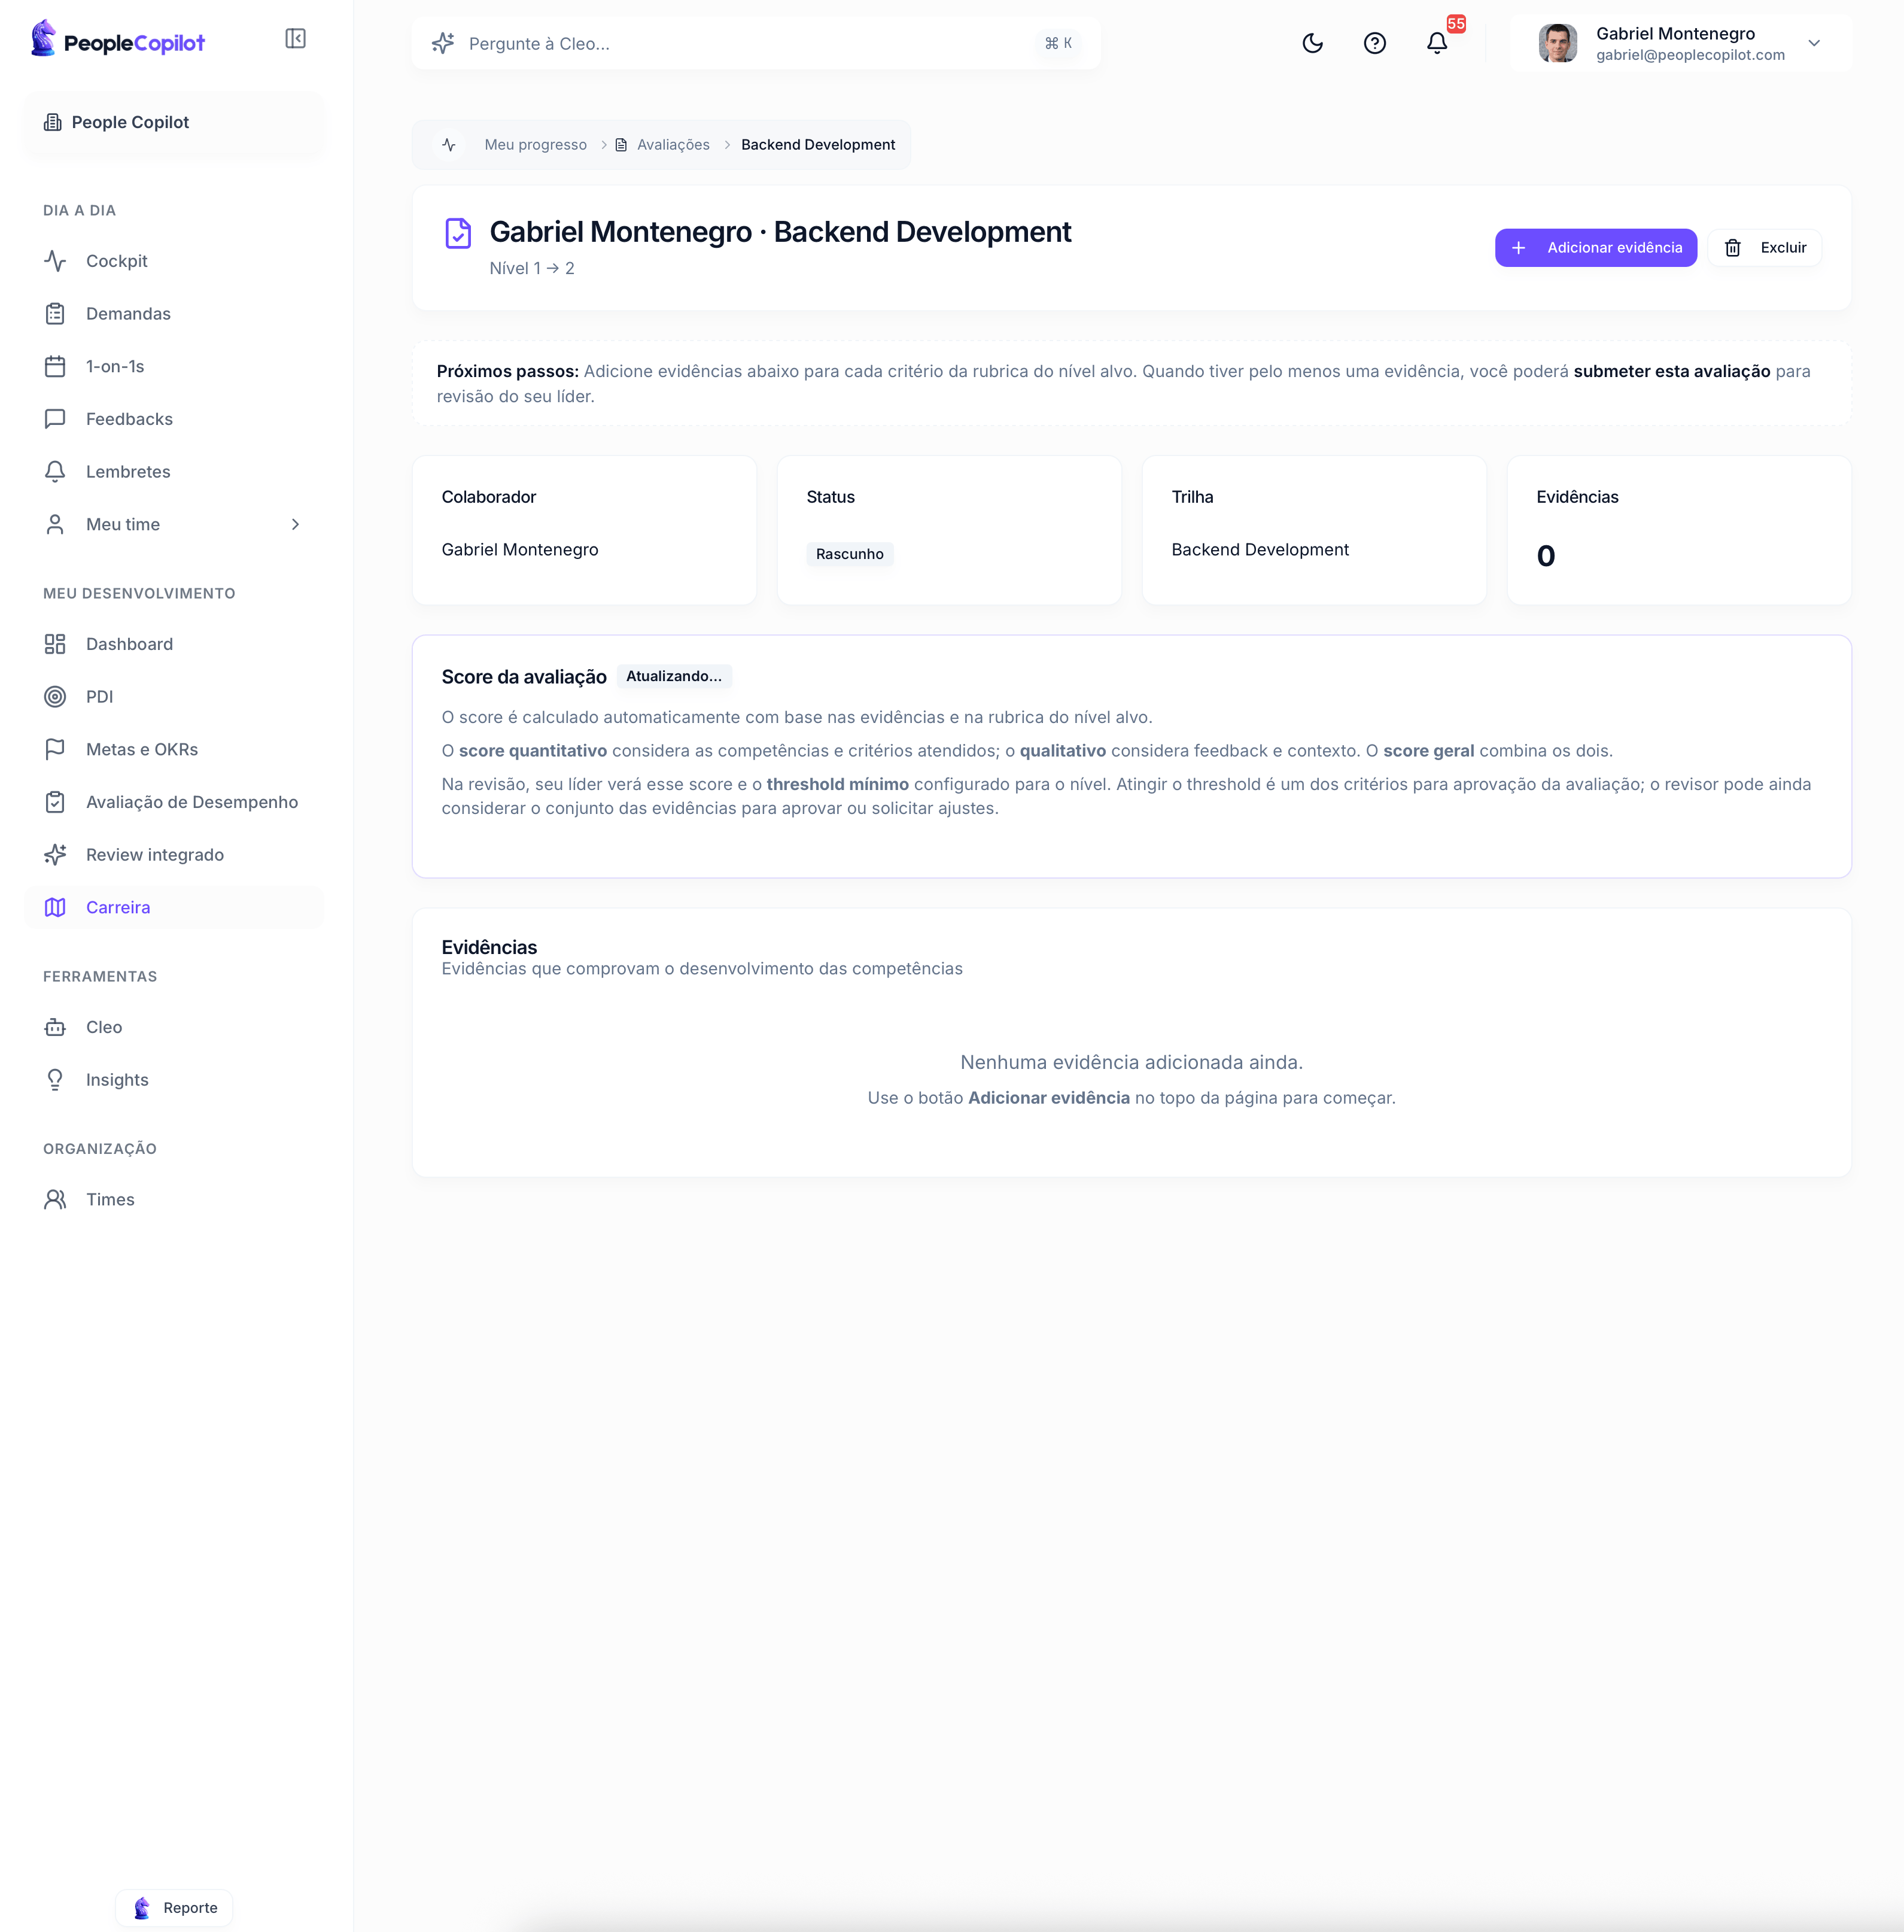Image resolution: width=1904 pixels, height=1932 pixels.
Task: Open the help question mark icon
Action: tap(1374, 43)
